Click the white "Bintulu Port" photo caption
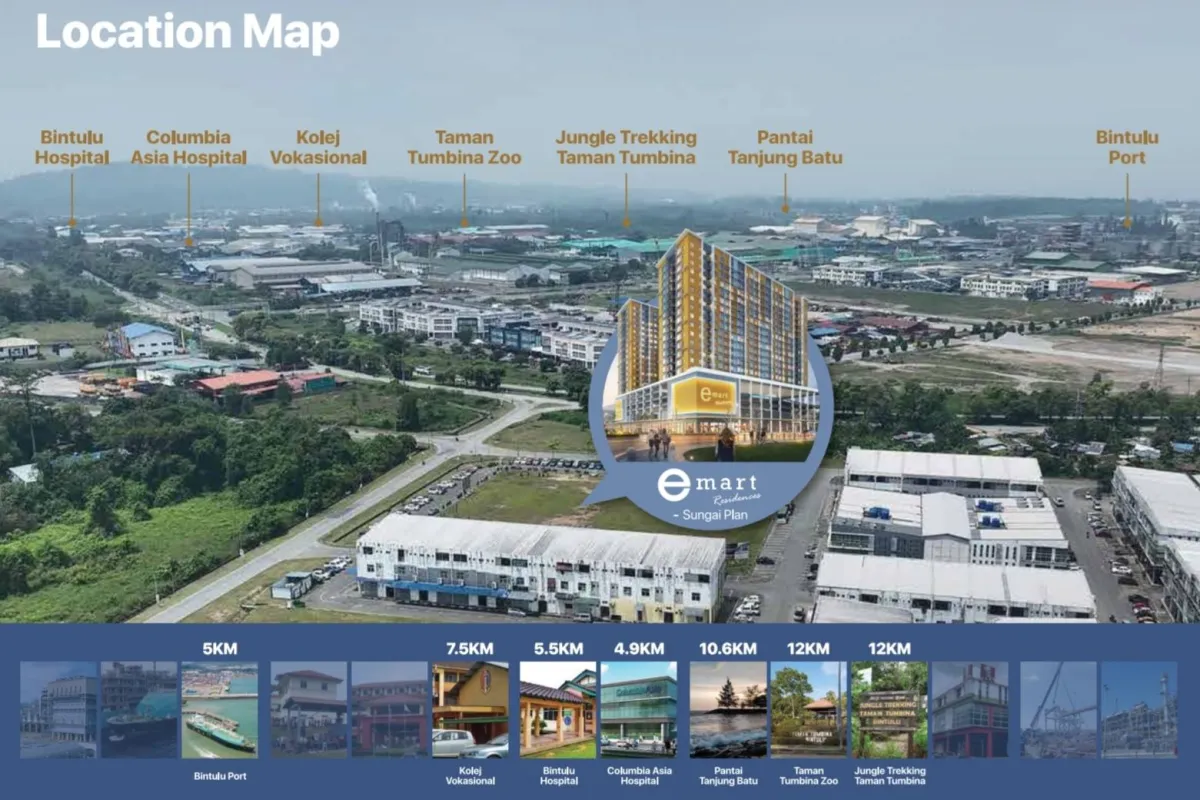Image resolution: width=1200 pixels, height=800 pixels. 219,775
